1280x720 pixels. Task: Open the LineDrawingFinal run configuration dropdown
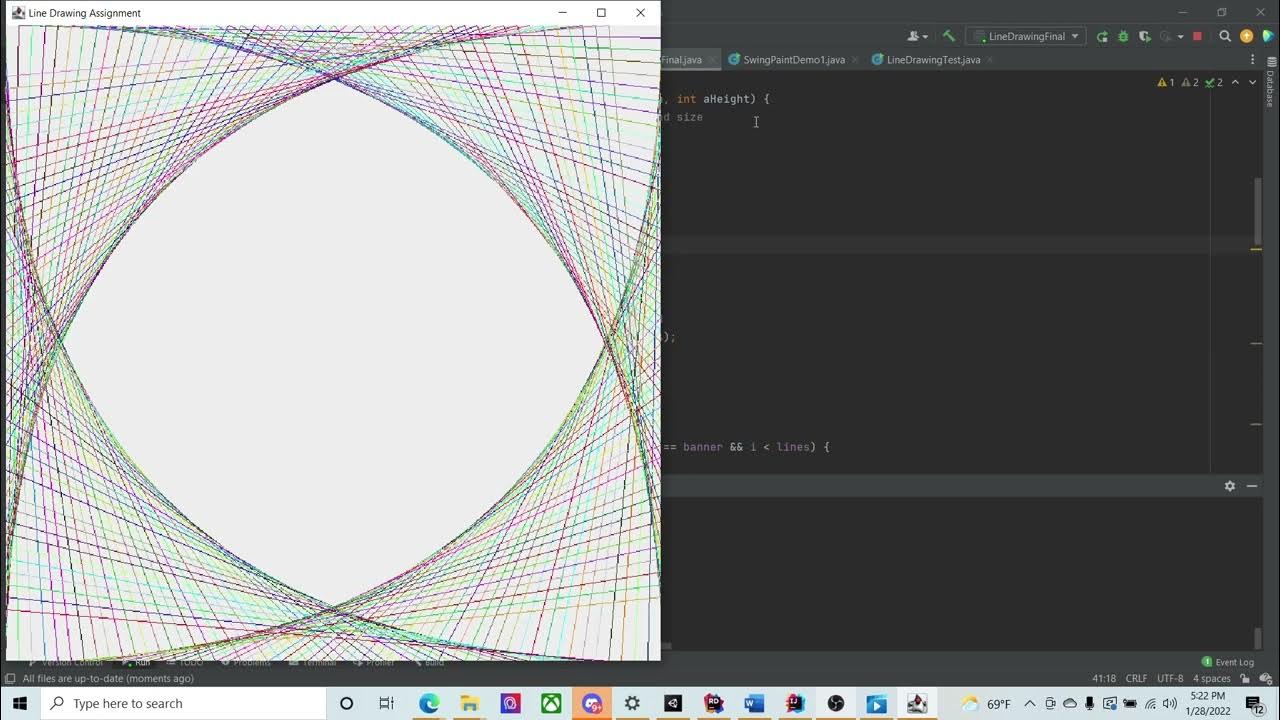[1026, 36]
